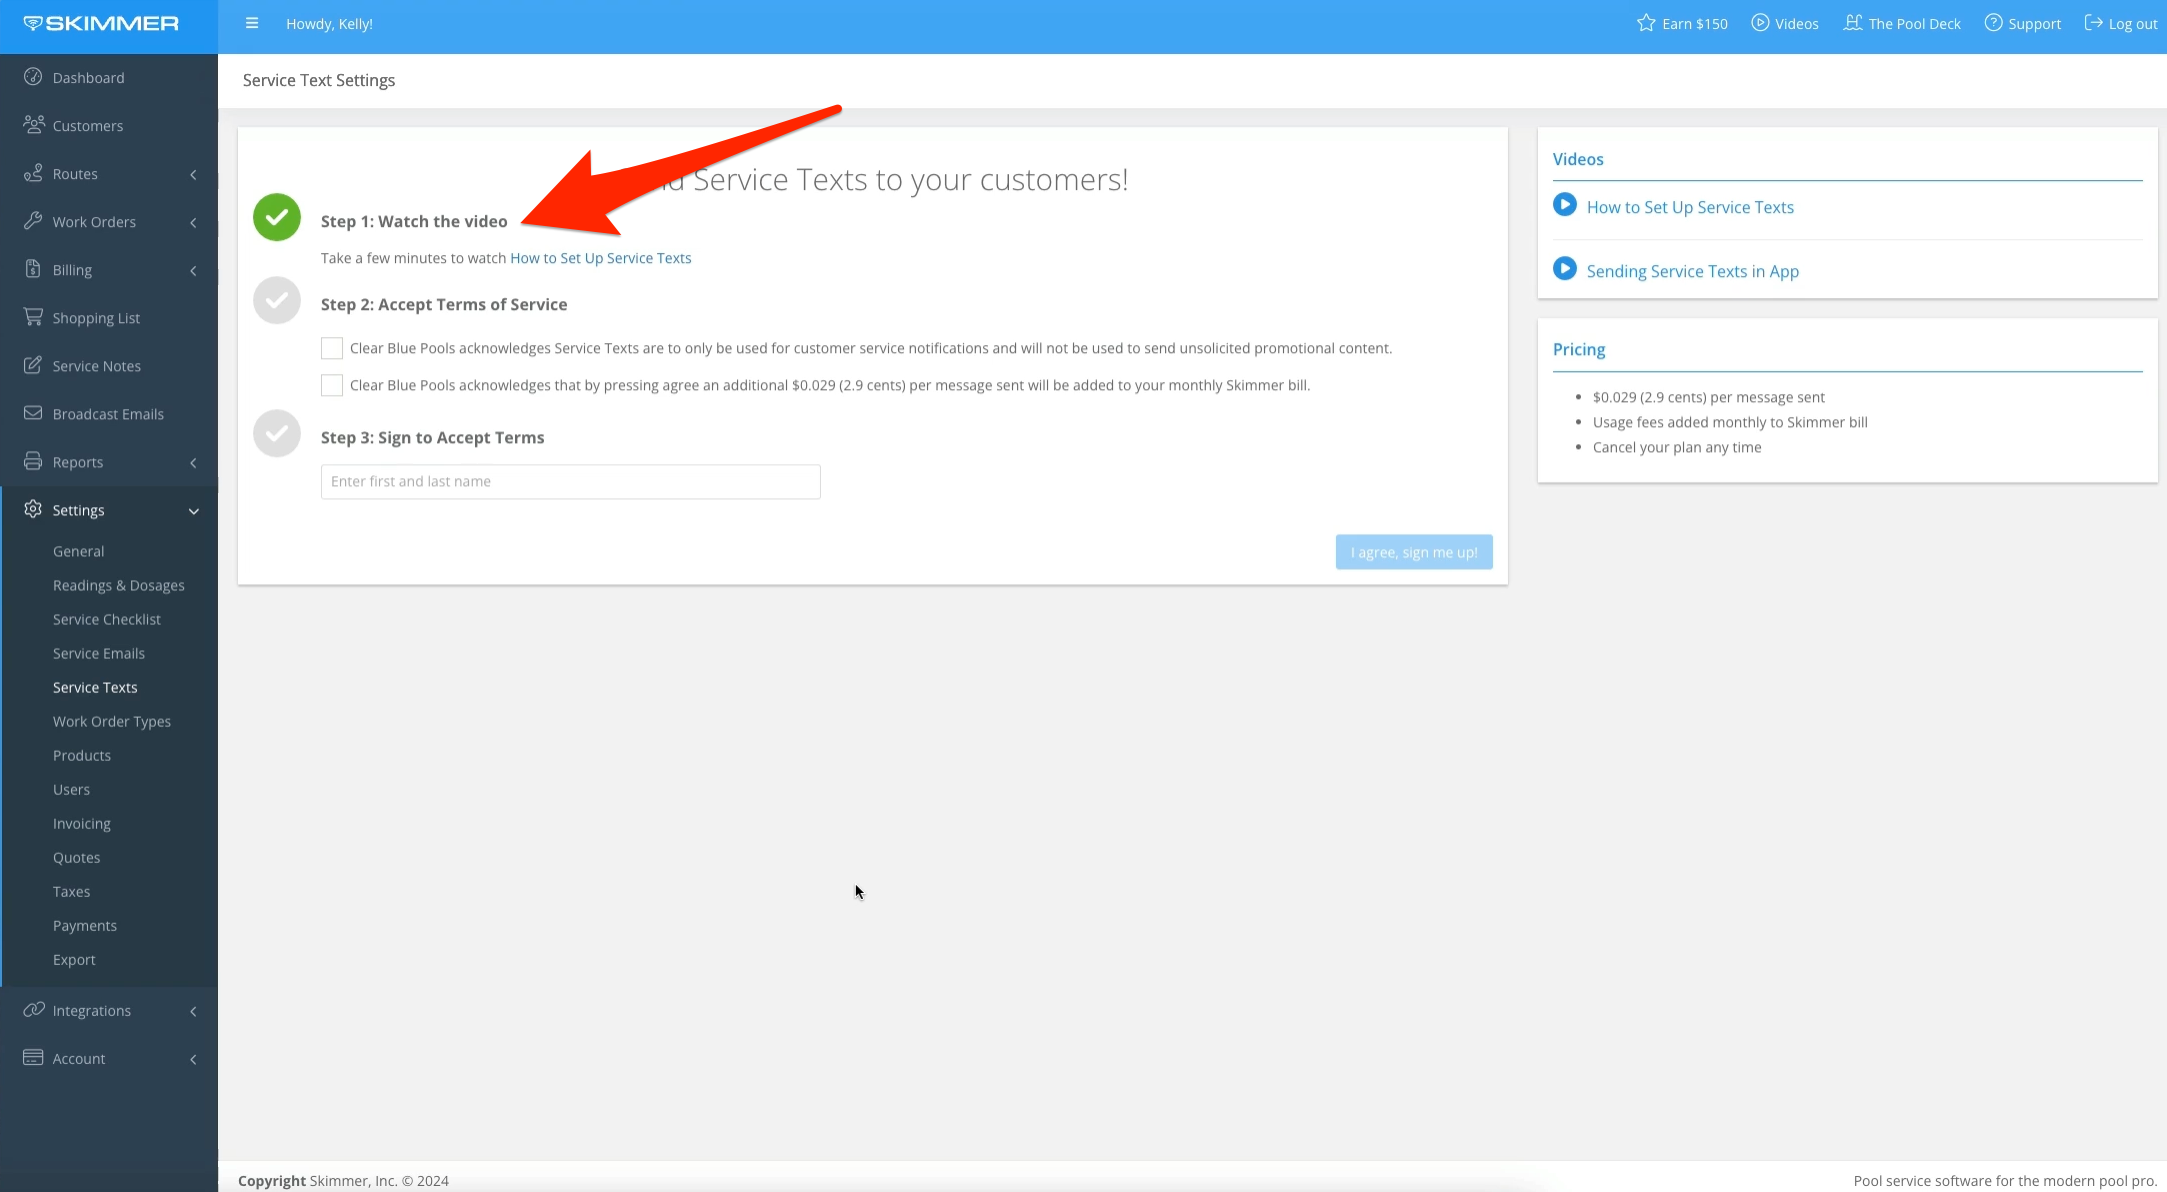
Task: Click the first and last name field
Action: click(570, 481)
